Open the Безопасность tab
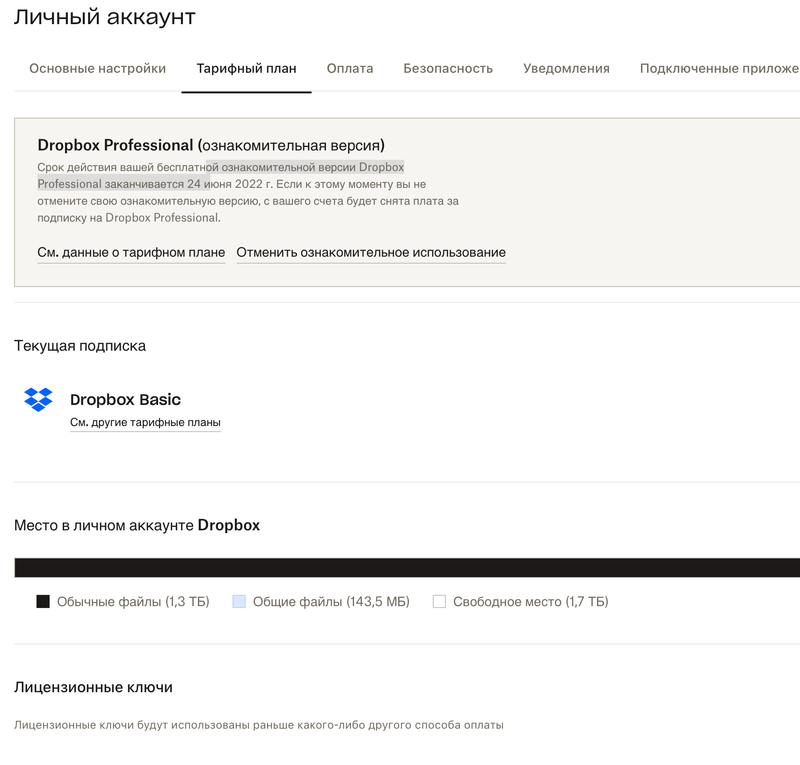 (447, 69)
